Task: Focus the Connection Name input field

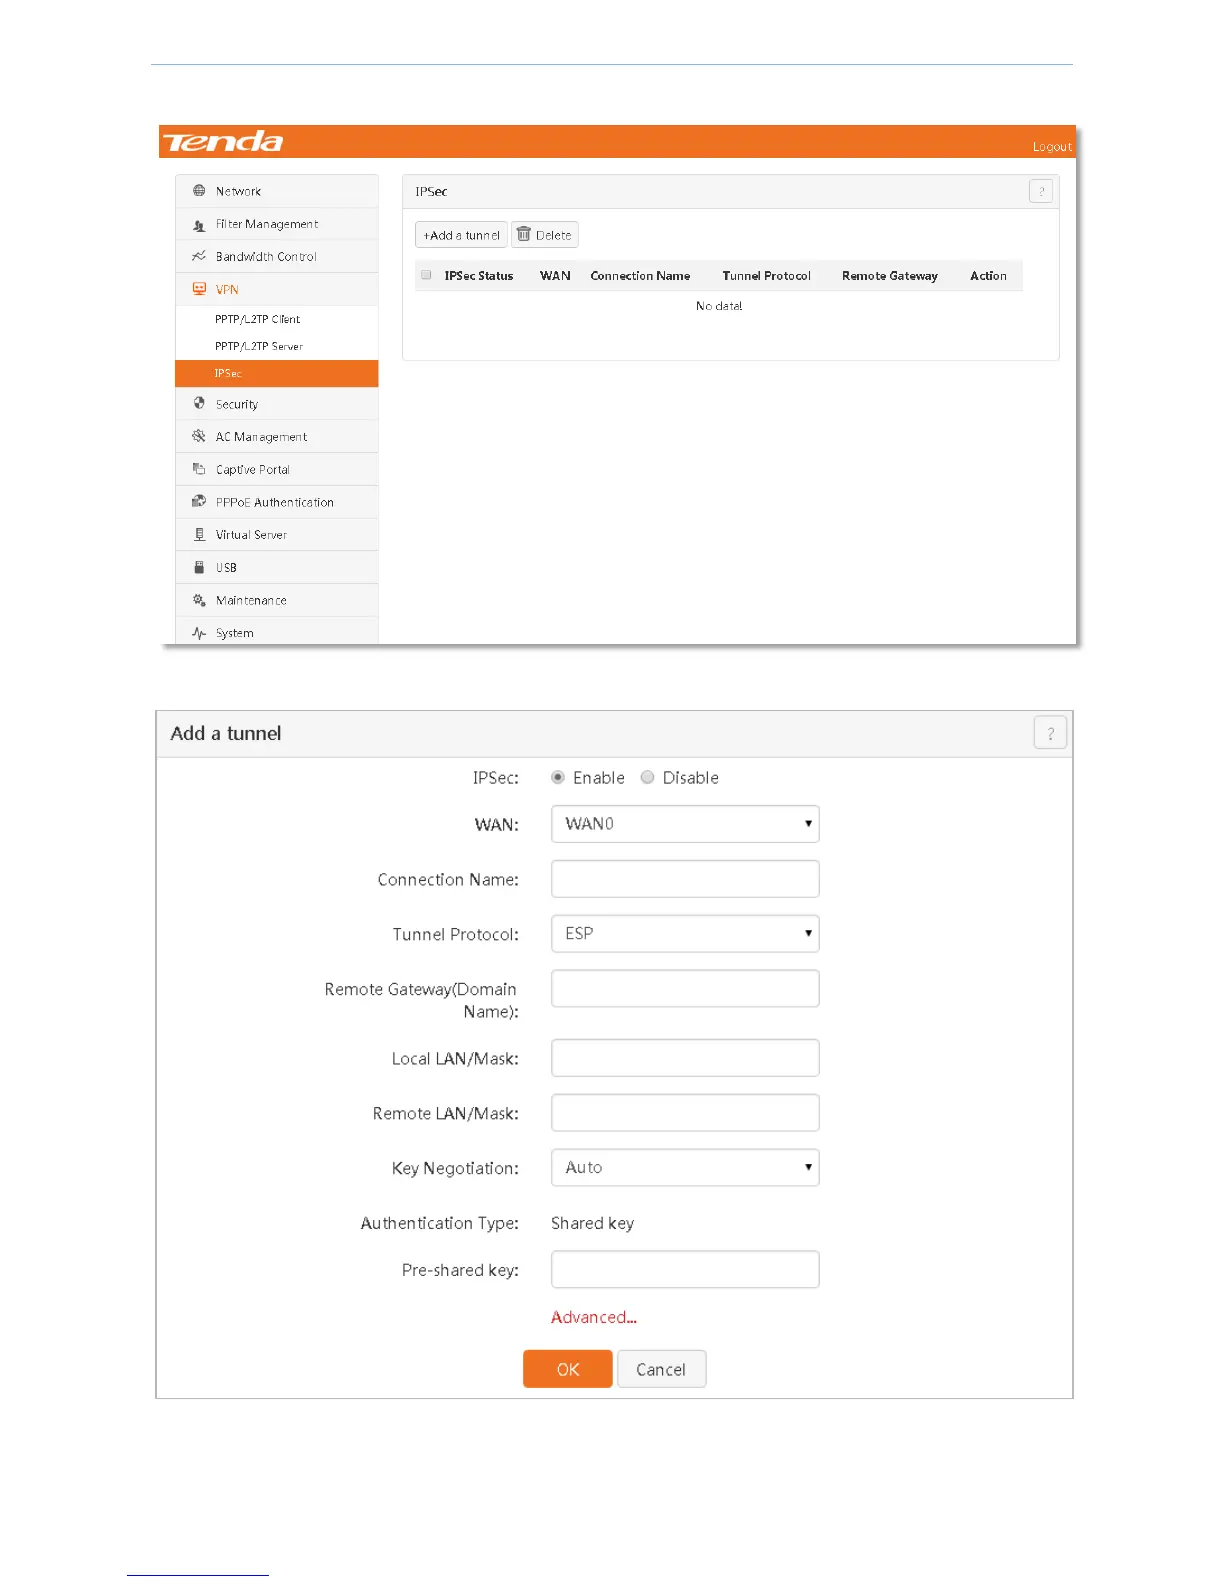Action: pyautogui.click(x=685, y=879)
